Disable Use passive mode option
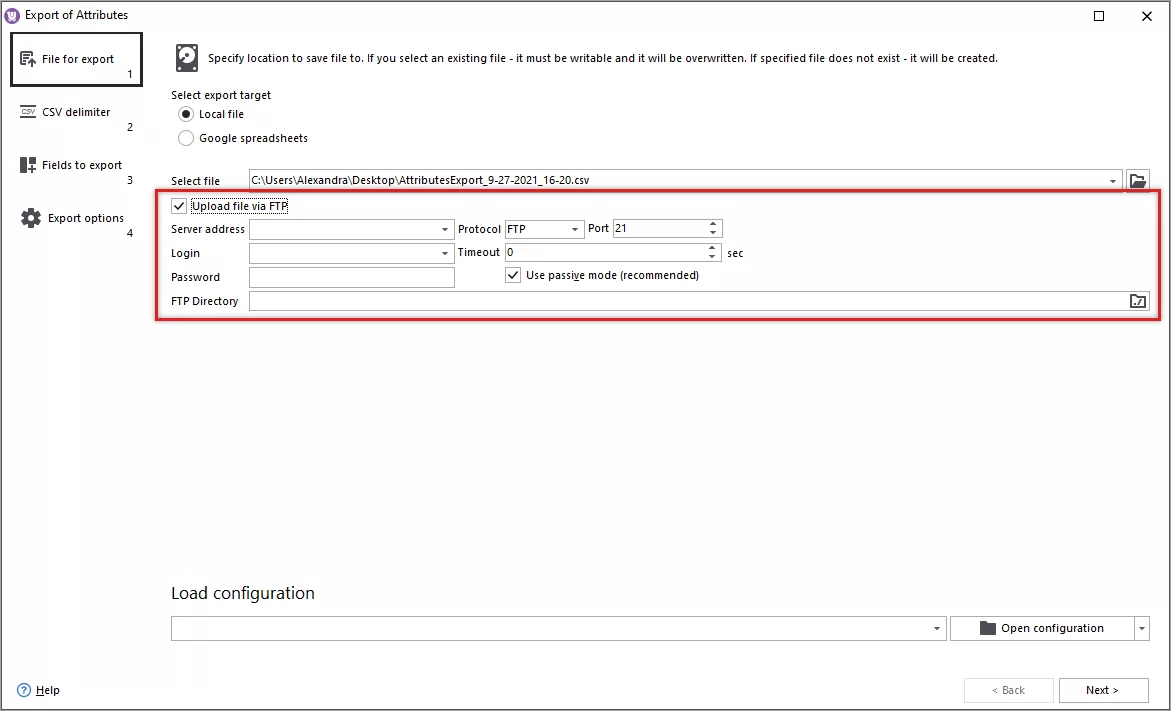 pyautogui.click(x=513, y=275)
